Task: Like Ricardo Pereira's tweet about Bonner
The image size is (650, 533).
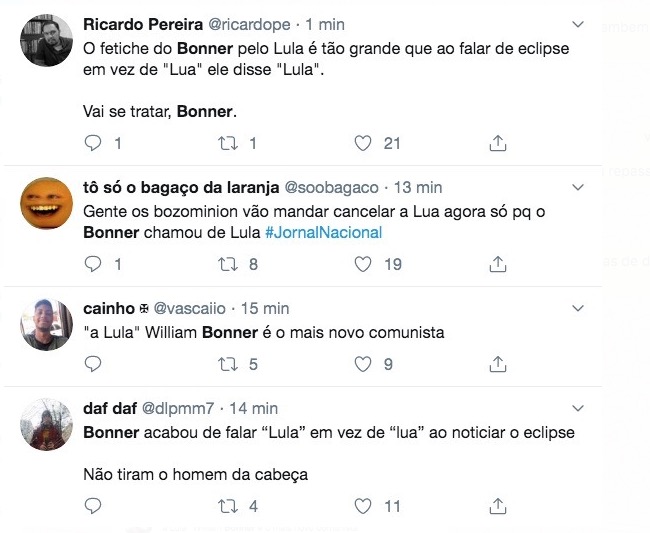Action: click(x=364, y=144)
